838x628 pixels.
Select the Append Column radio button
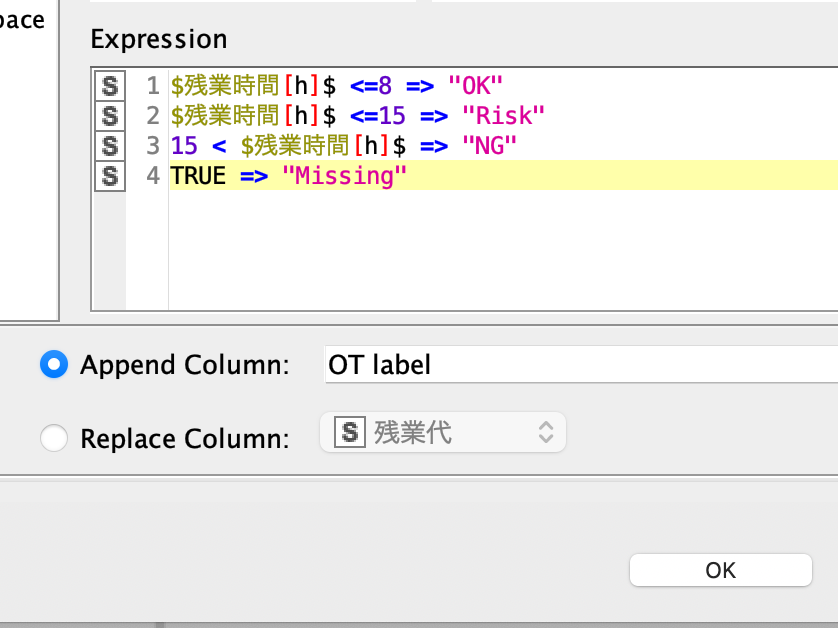[x=53, y=365]
